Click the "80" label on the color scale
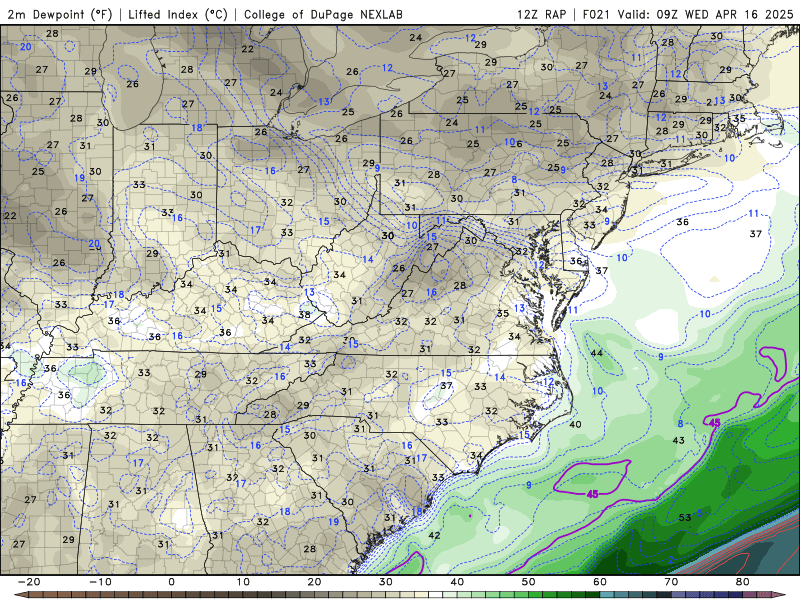The height and width of the screenshot is (600, 800). point(743,582)
